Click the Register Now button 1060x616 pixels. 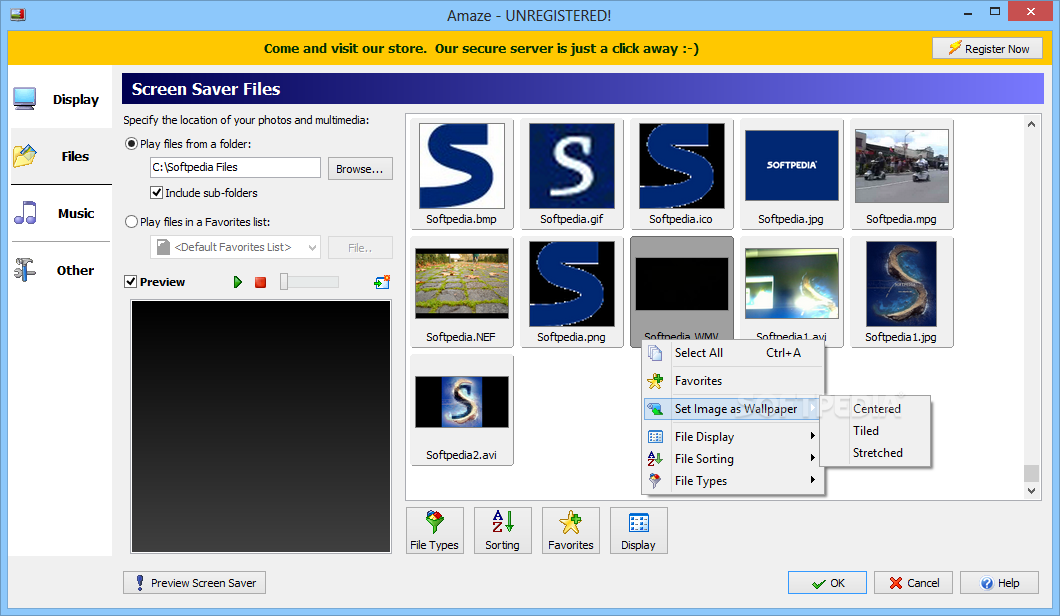pos(987,49)
